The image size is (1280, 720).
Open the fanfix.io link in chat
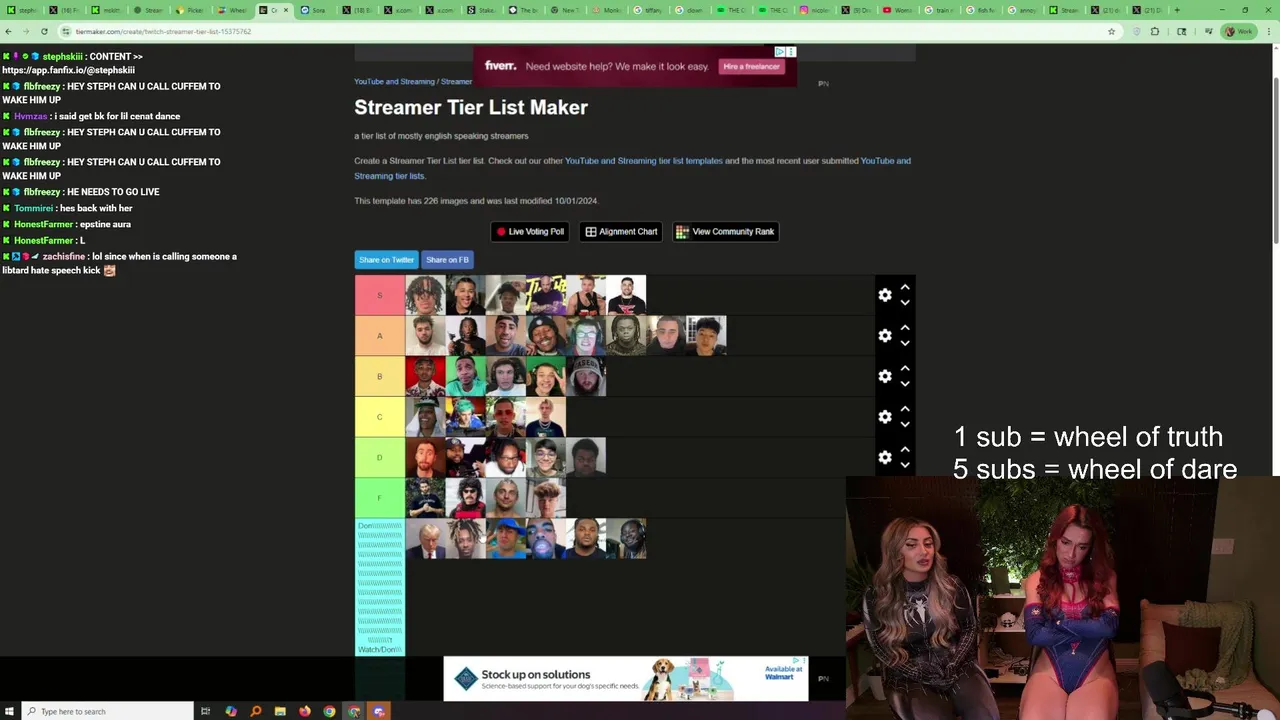pyautogui.click(x=68, y=70)
